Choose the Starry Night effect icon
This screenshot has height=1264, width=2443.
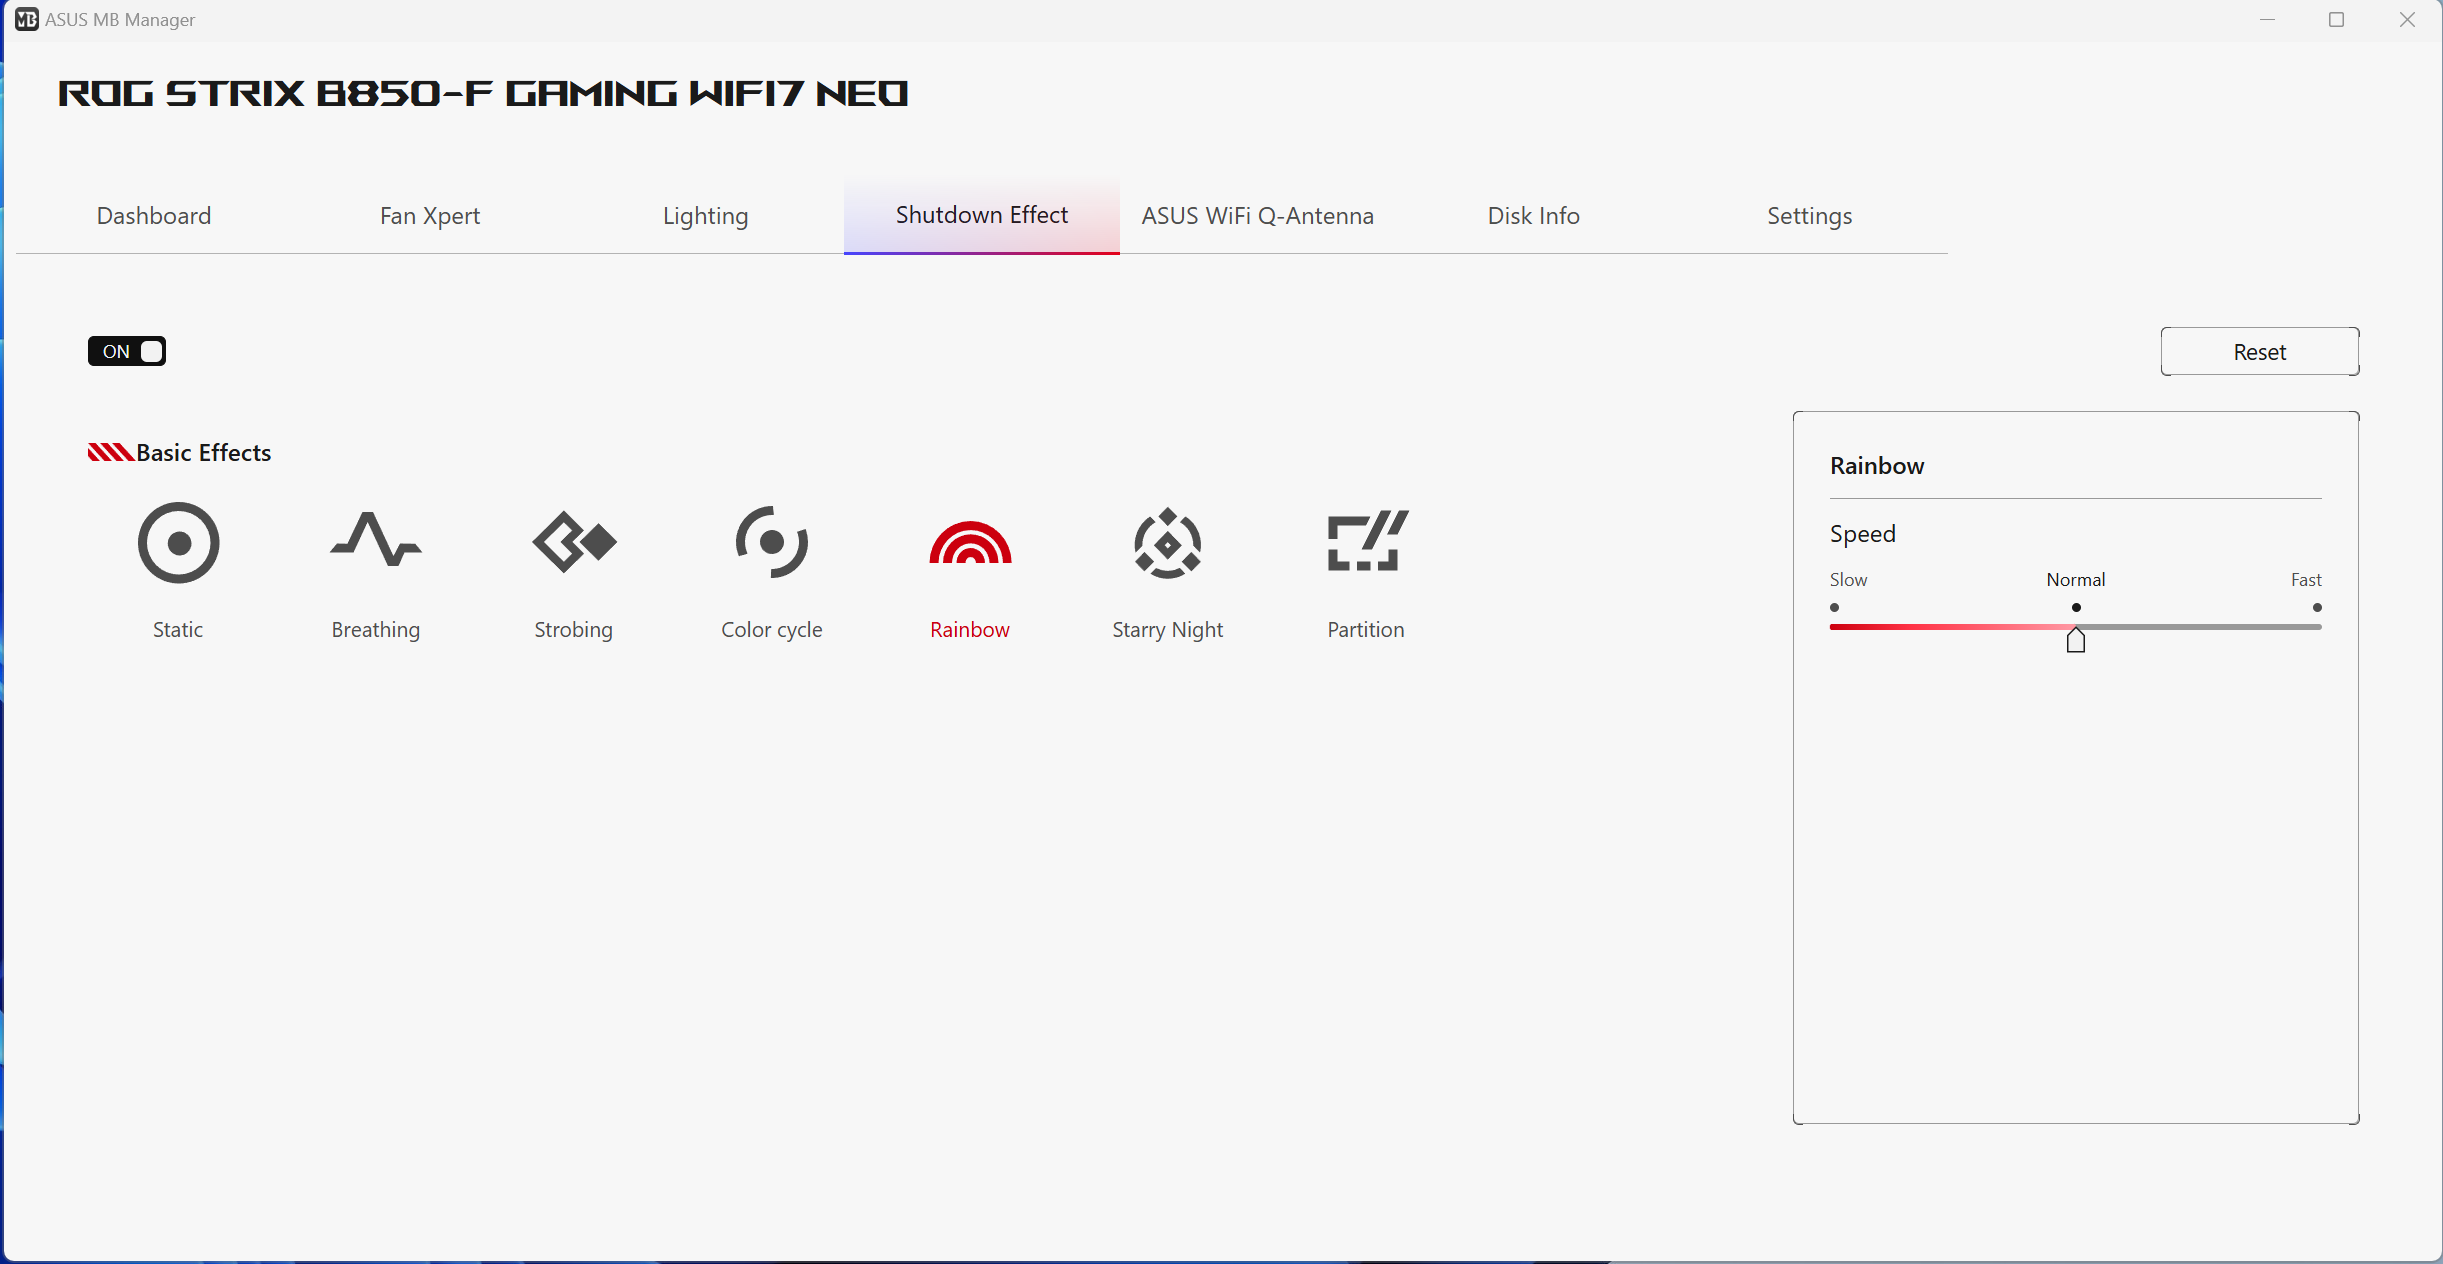pyautogui.click(x=1168, y=543)
